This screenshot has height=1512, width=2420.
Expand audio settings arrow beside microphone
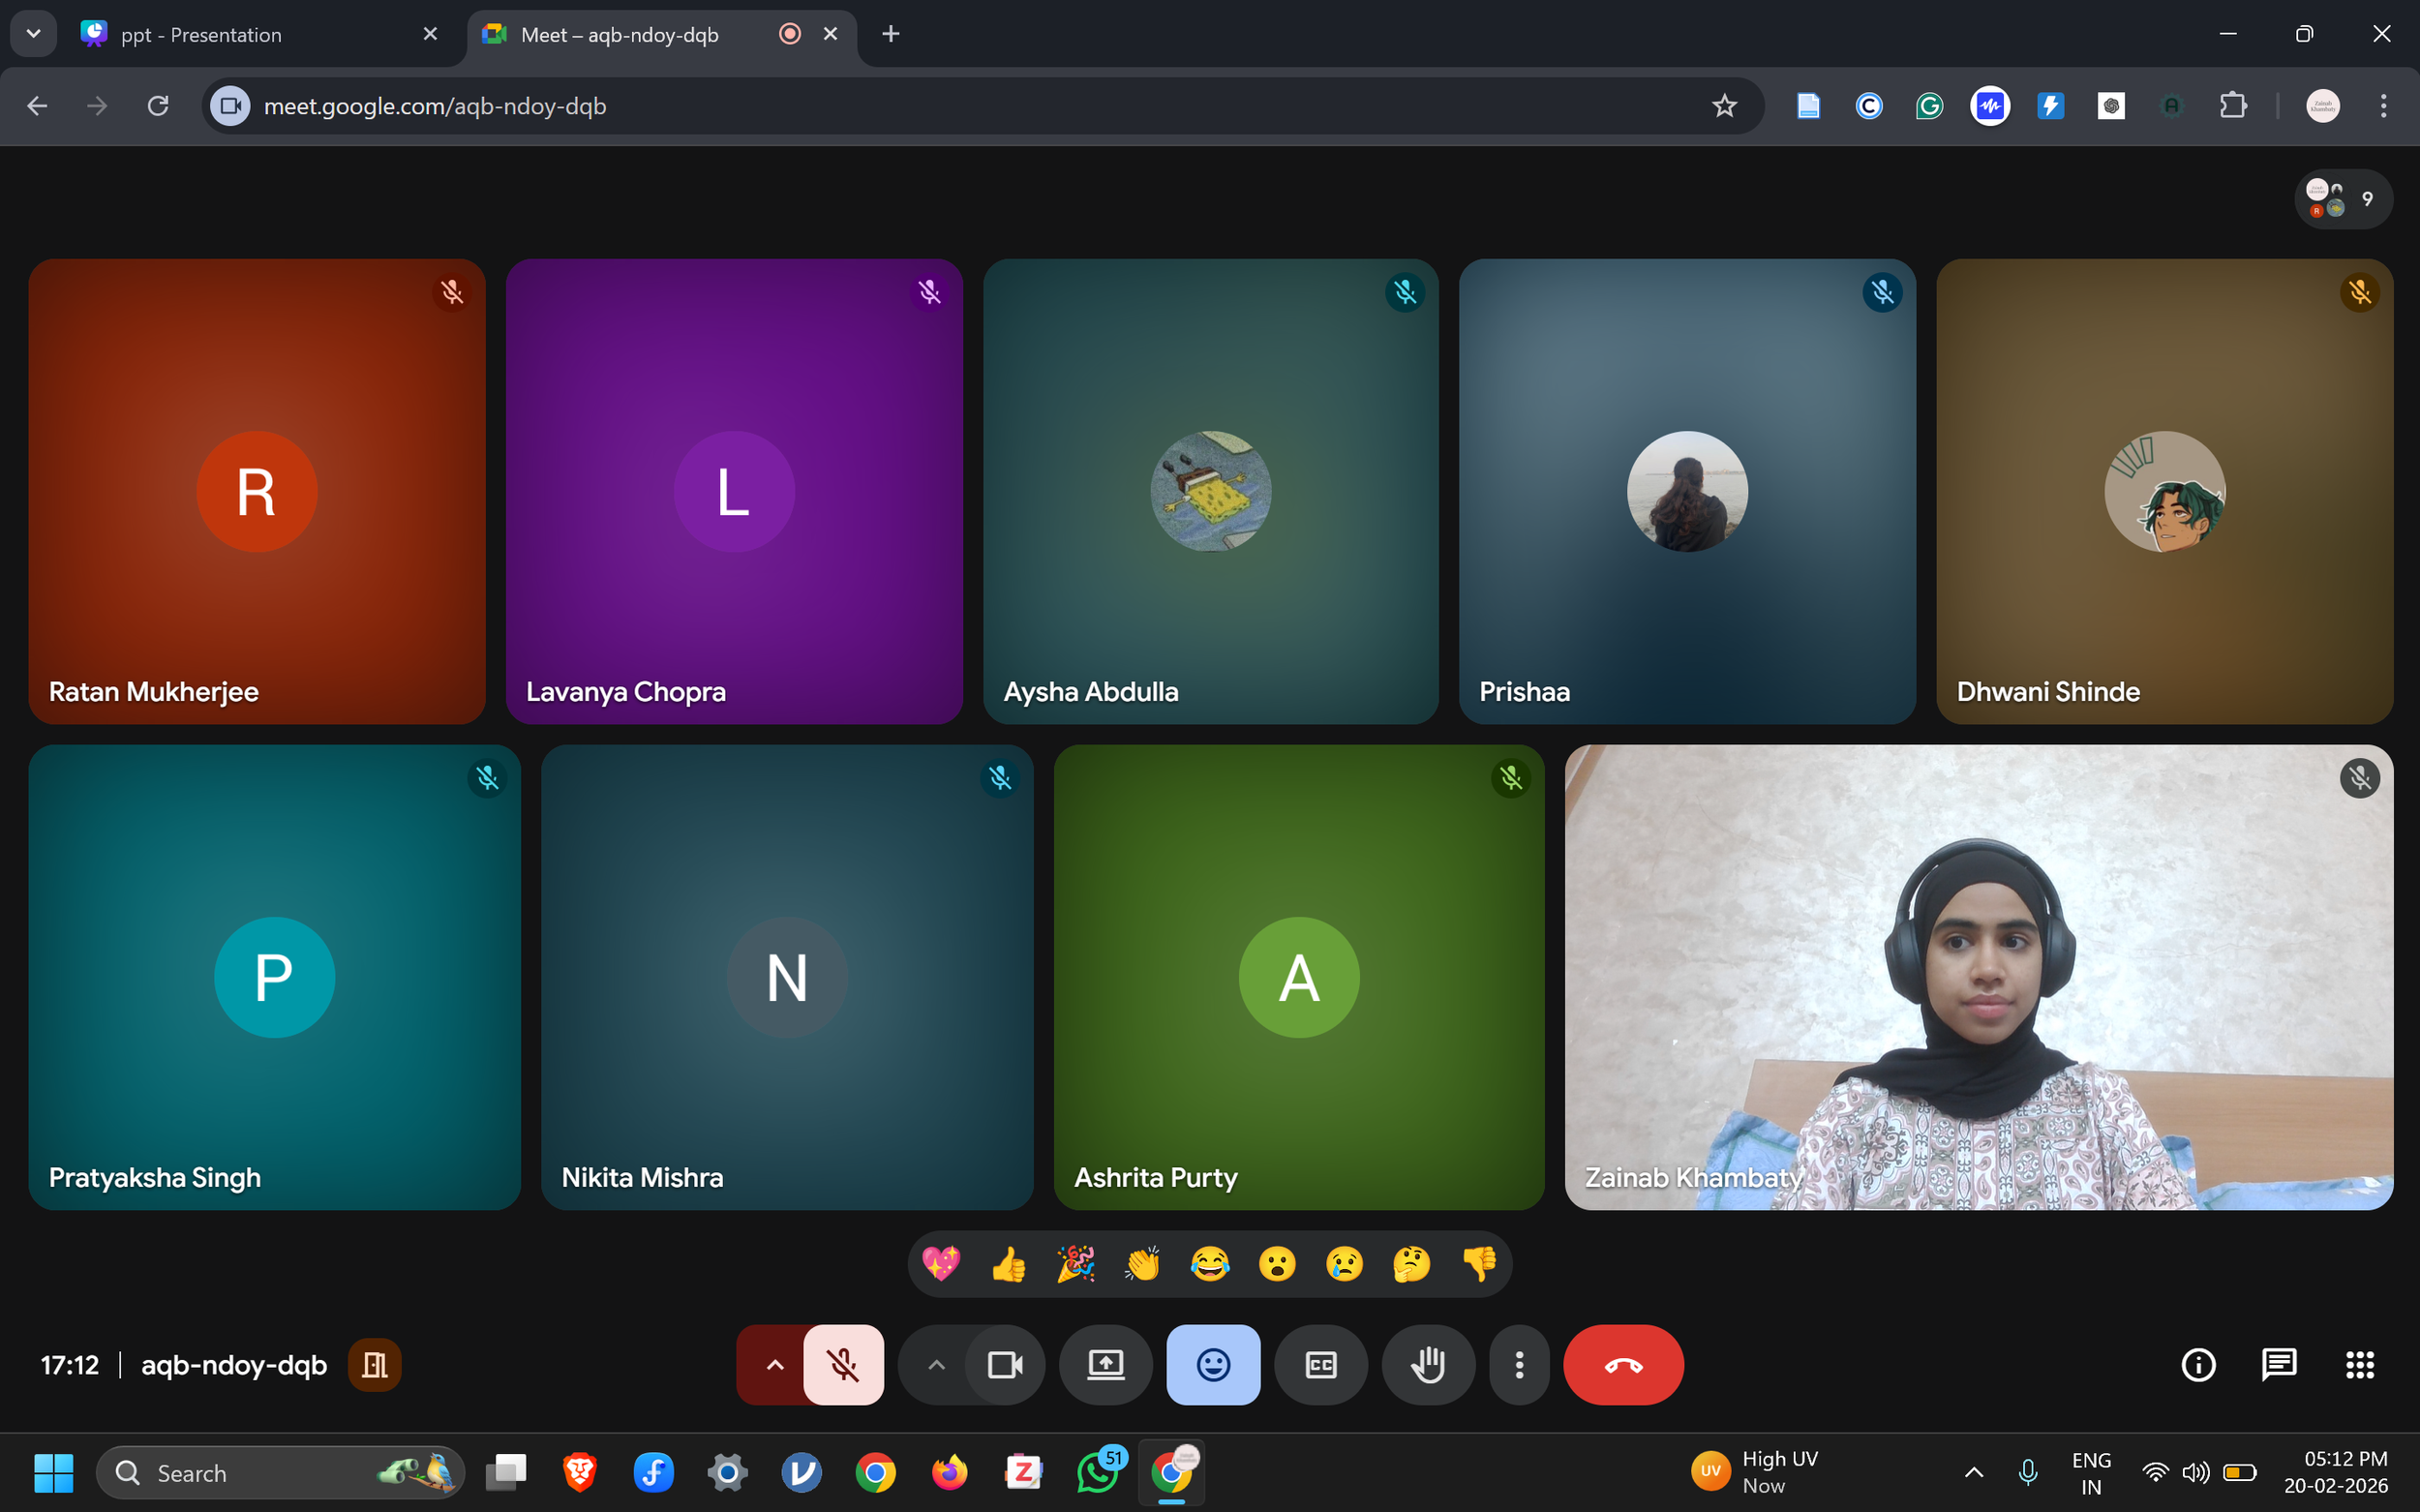coord(774,1365)
